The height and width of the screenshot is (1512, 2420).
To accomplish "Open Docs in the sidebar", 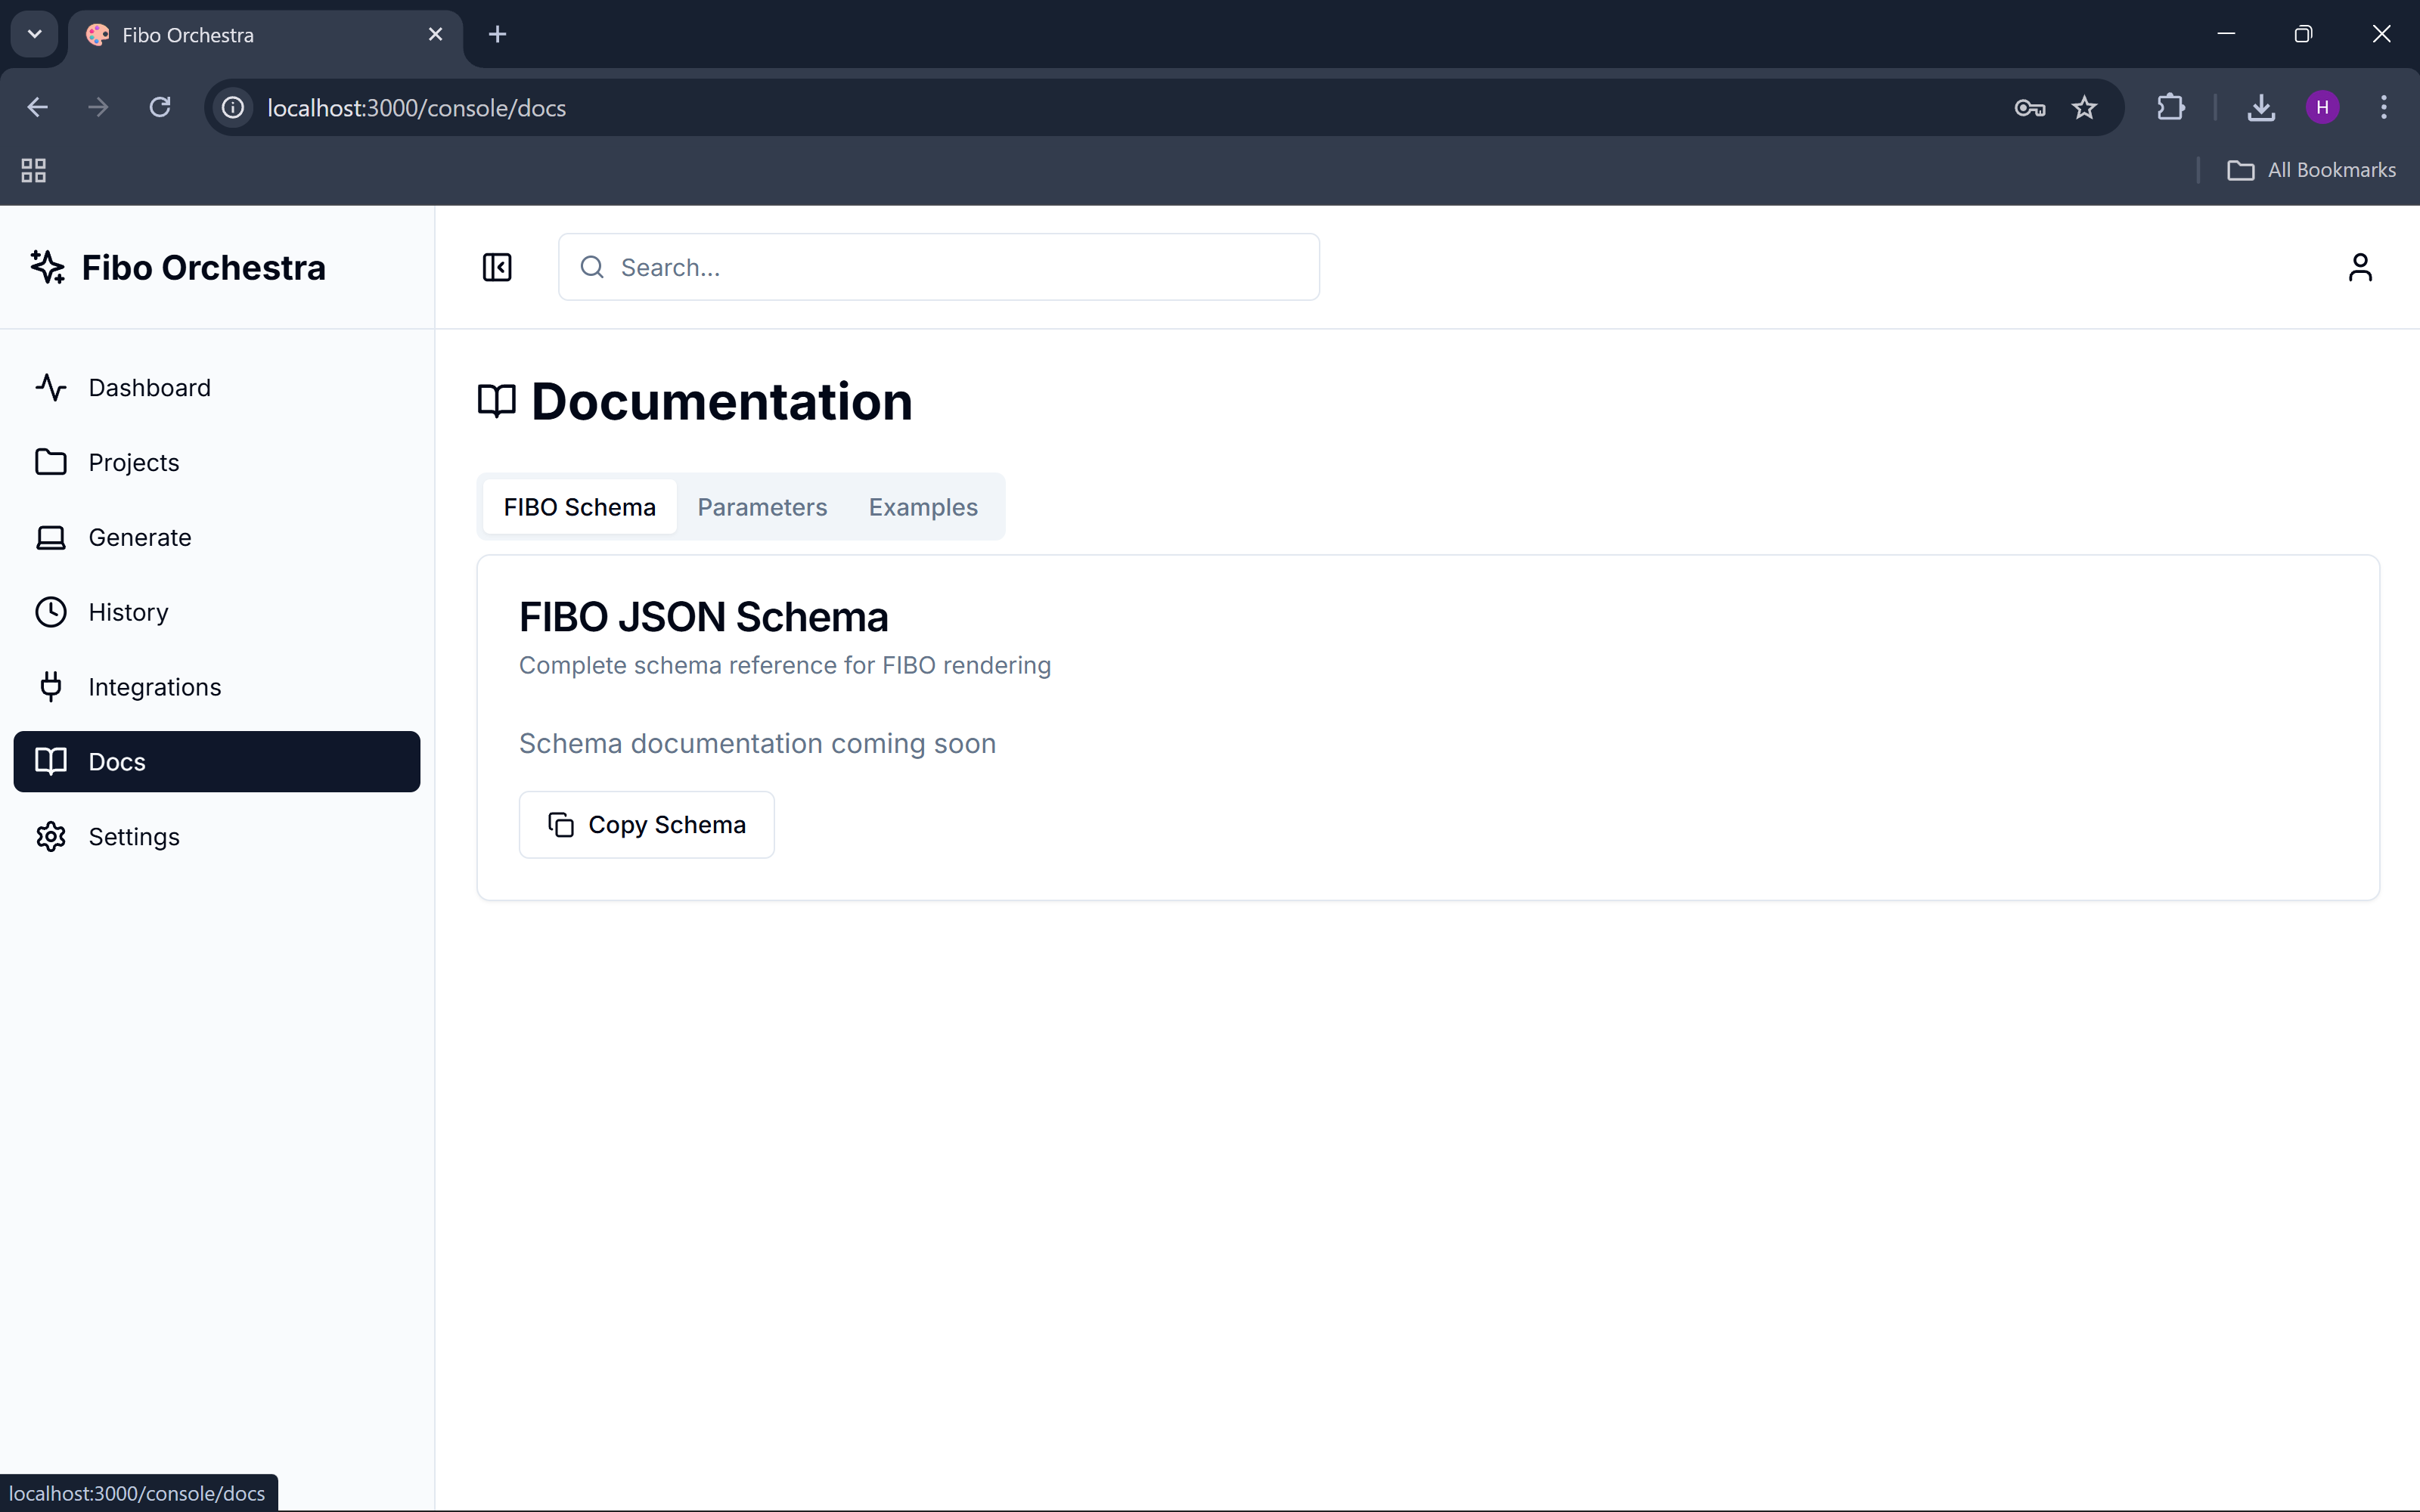I will click(216, 762).
